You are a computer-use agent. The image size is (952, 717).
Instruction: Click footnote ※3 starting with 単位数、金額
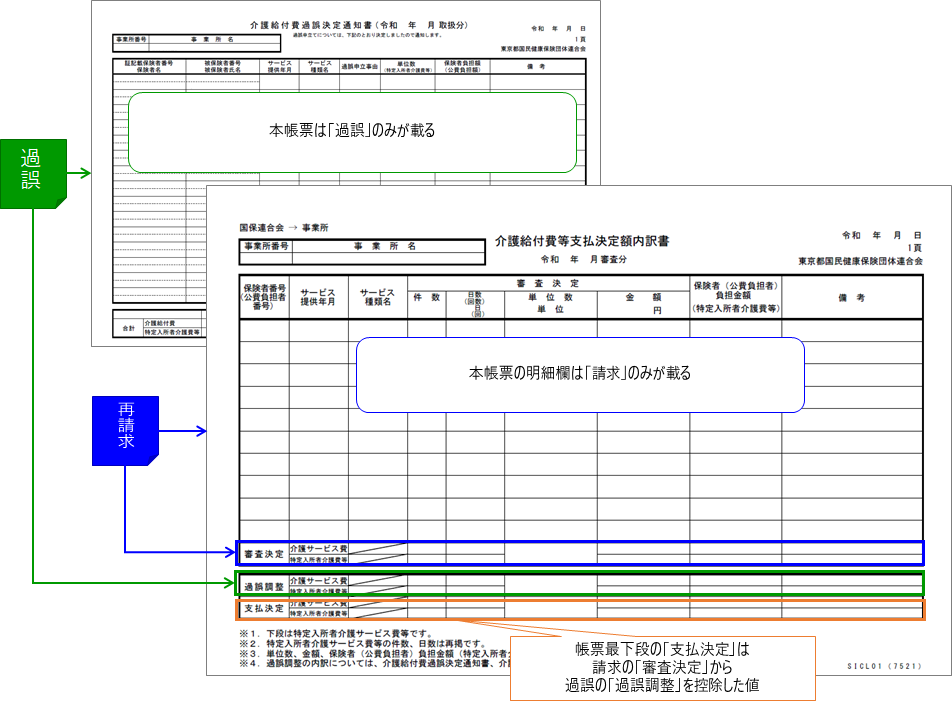[375, 654]
